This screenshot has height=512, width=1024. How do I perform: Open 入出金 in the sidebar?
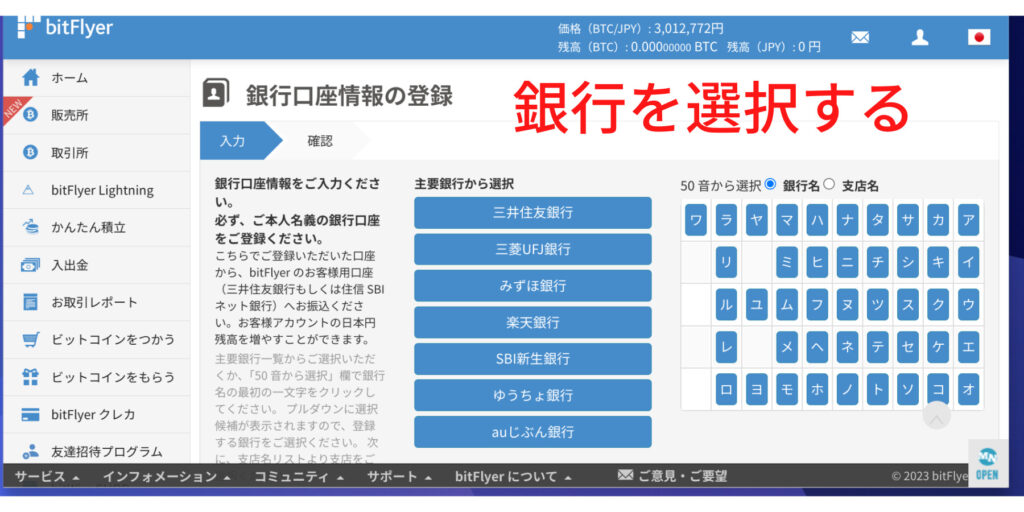pyautogui.click(x=97, y=265)
